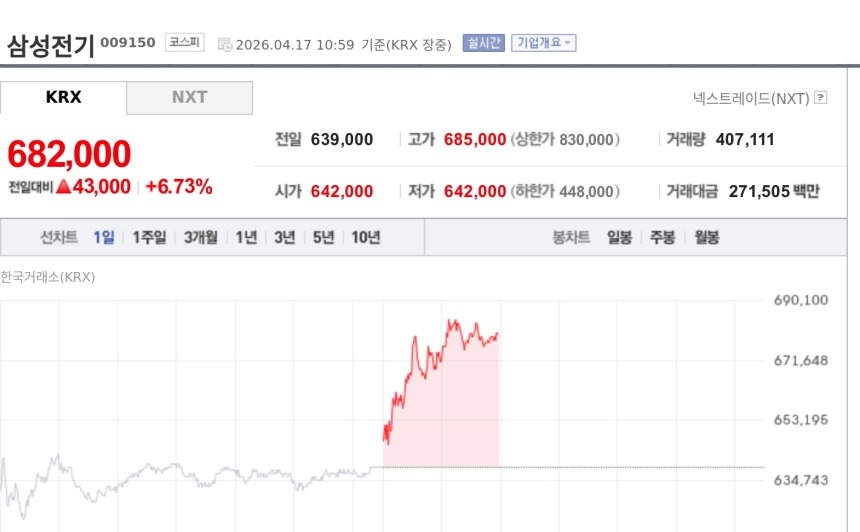
Task: Click the clock icon beside the timestamp
Action: click(225, 44)
